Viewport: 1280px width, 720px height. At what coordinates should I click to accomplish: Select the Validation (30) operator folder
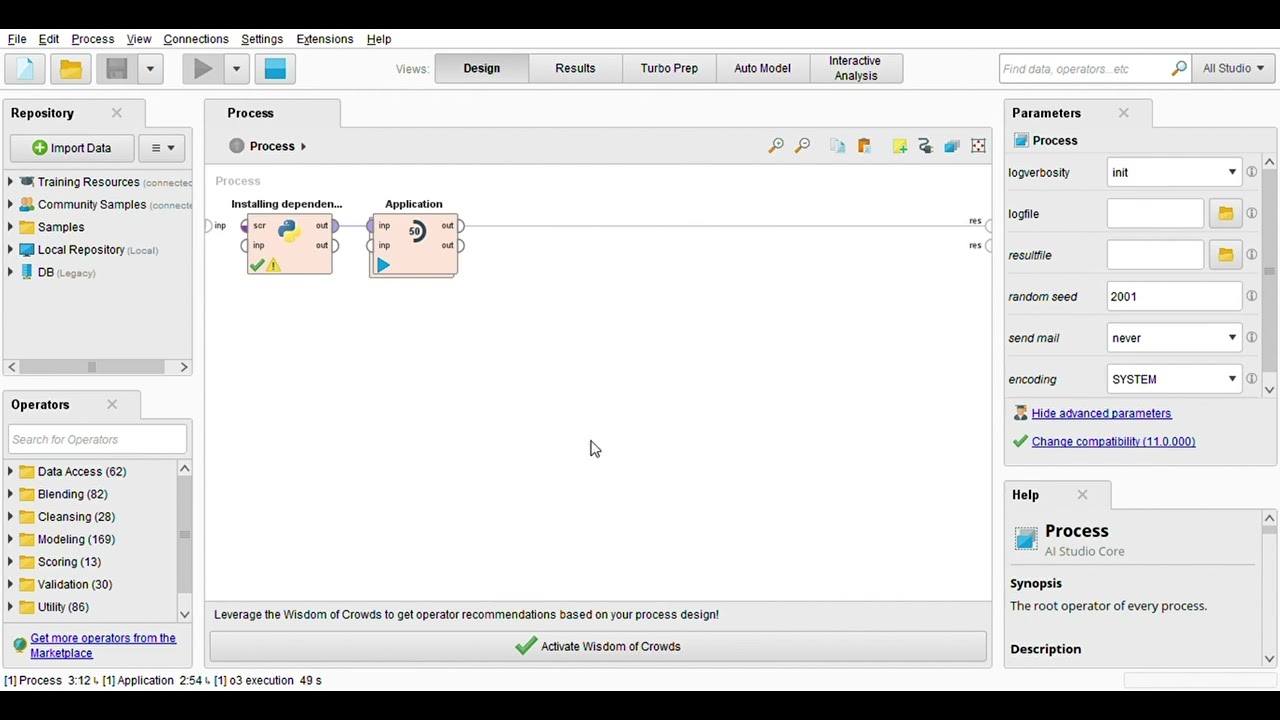coord(75,584)
